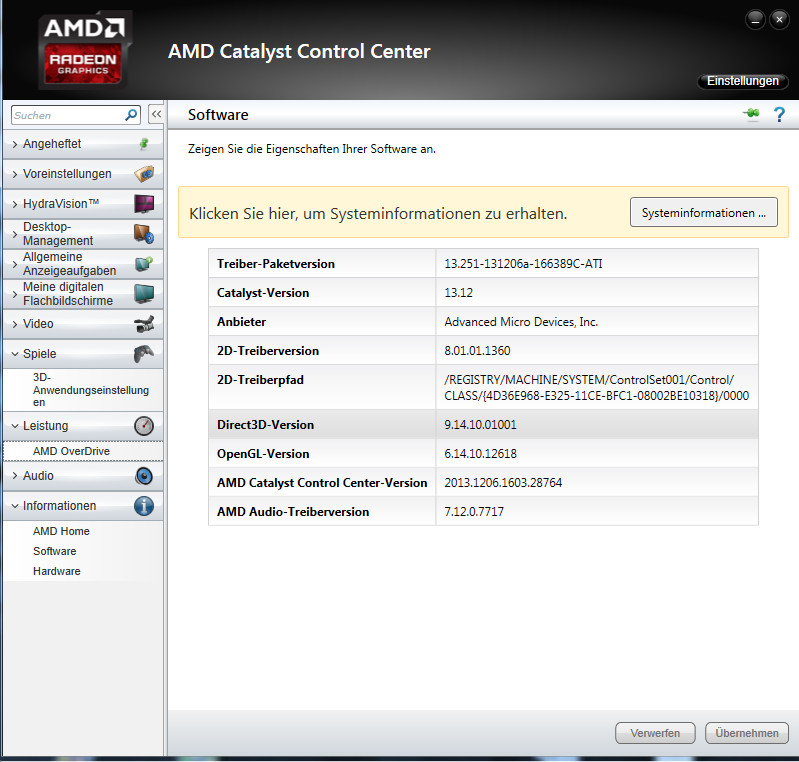Click the Leistung gauge icon
Screen dimensions: 799x762
pyautogui.click(x=144, y=426)
